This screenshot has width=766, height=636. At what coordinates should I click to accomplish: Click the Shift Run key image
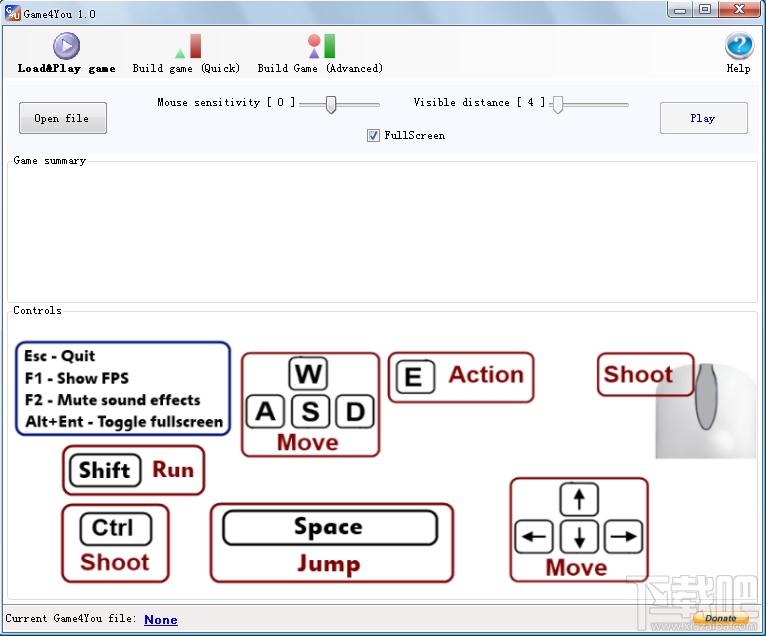(x=133, y=470)
